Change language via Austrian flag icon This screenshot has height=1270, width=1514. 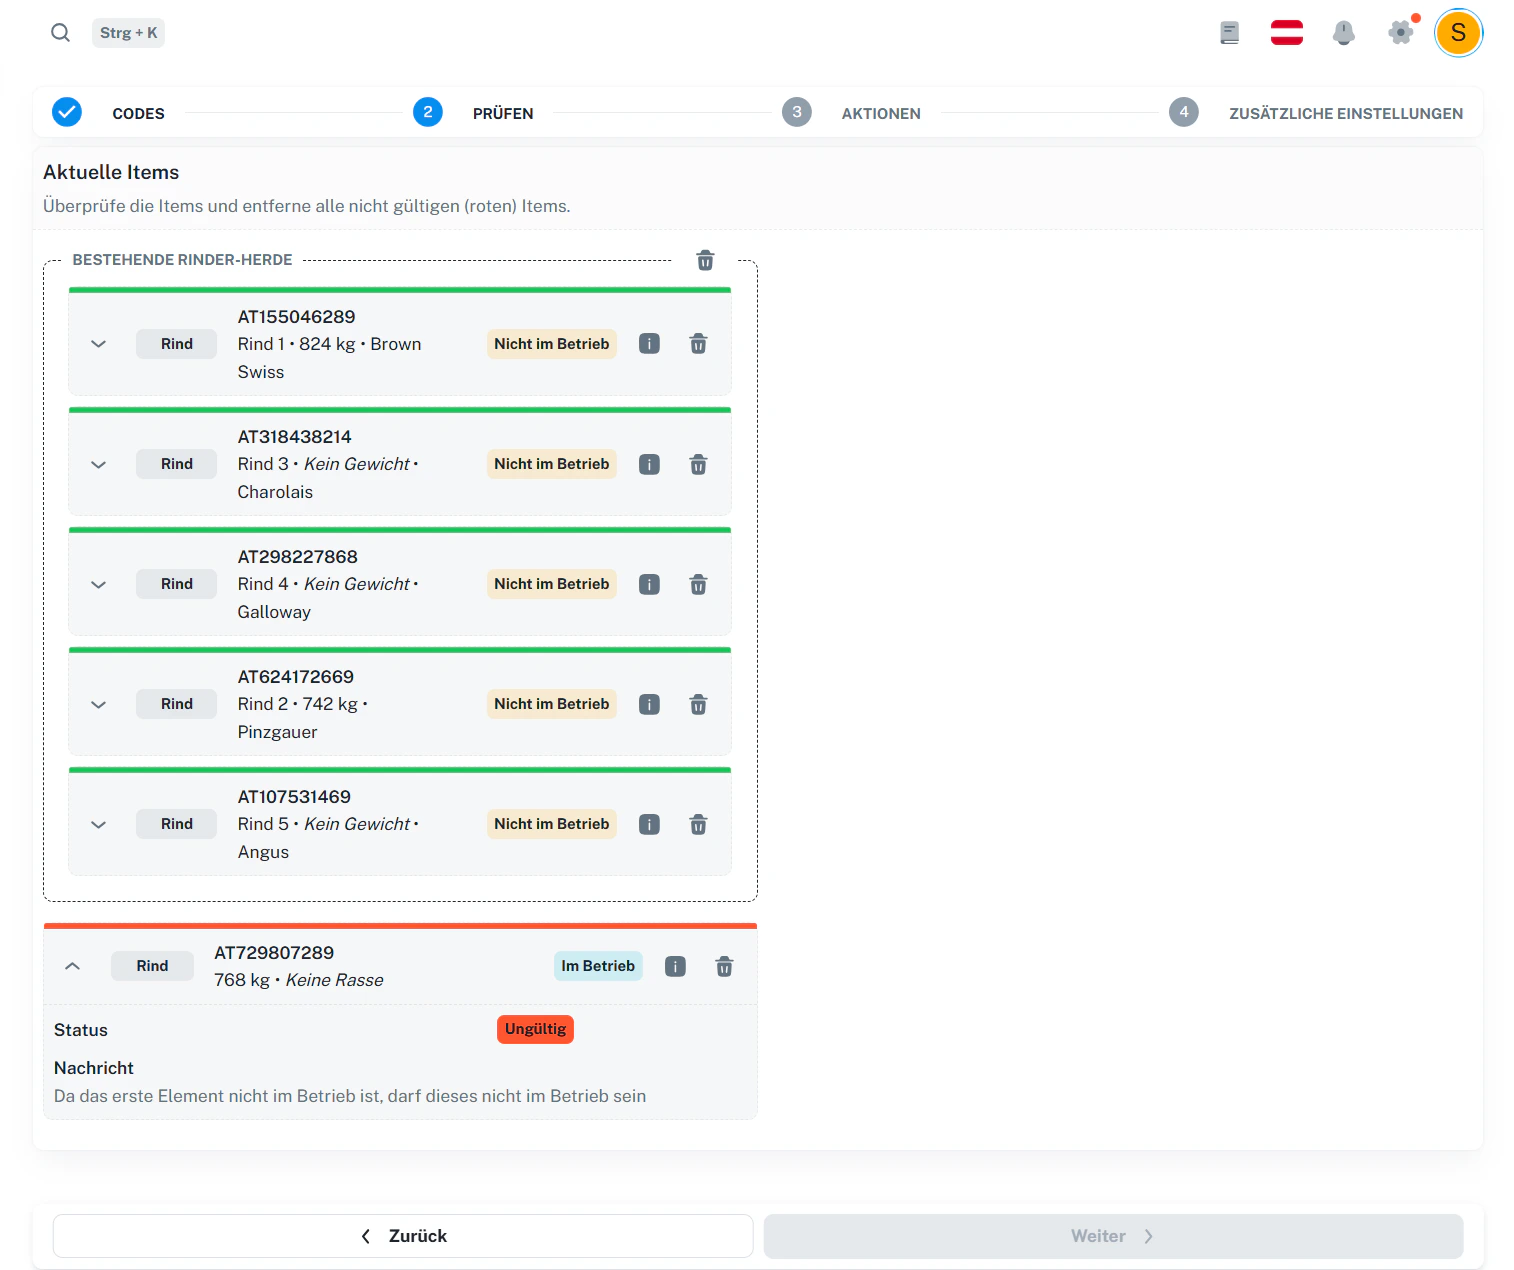tap(1287, 33)
